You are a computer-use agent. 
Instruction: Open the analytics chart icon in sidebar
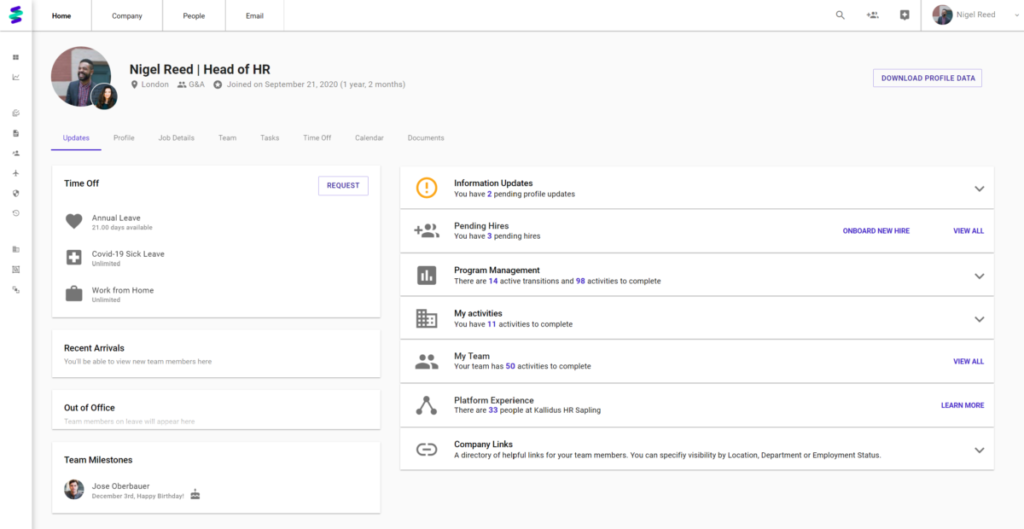(15, 77)
